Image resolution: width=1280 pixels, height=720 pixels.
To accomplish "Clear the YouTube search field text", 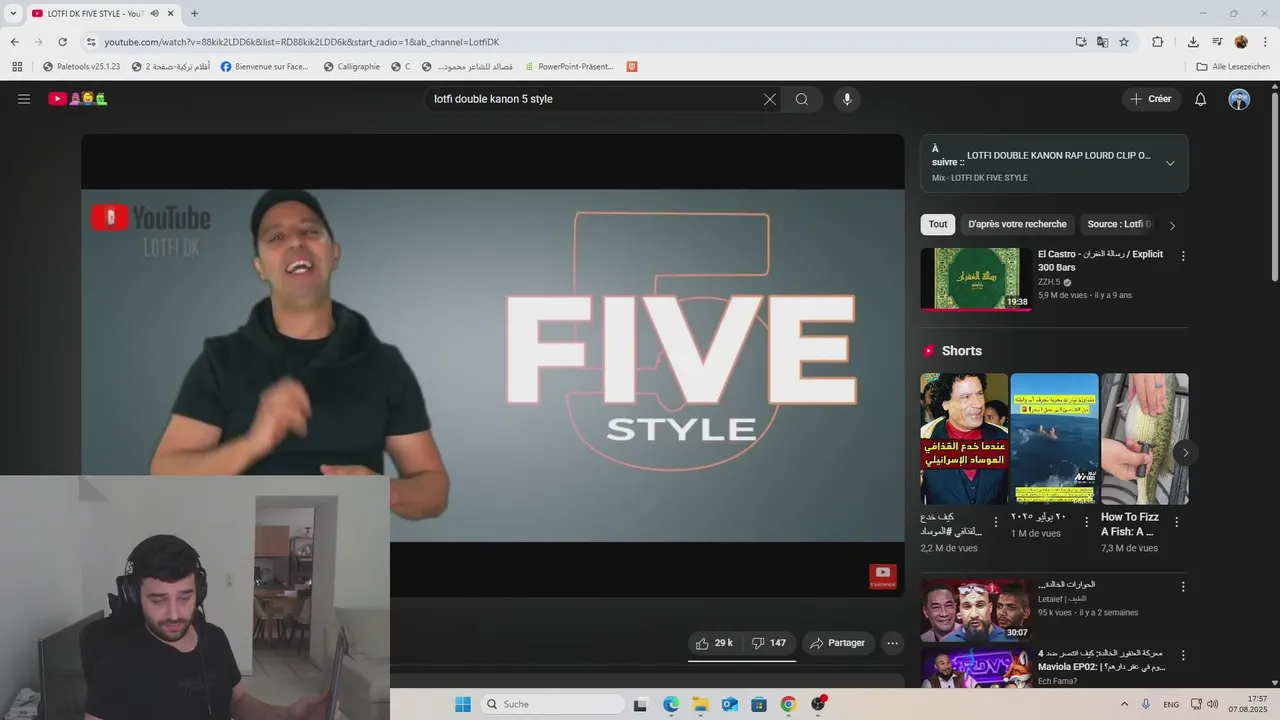I will 770,99.
